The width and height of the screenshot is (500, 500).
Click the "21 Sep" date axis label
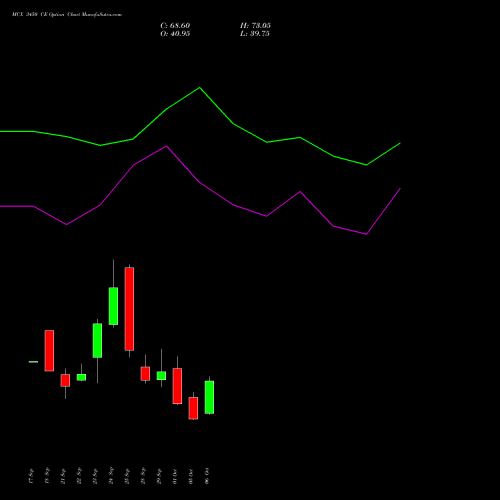tap(63, 476)
